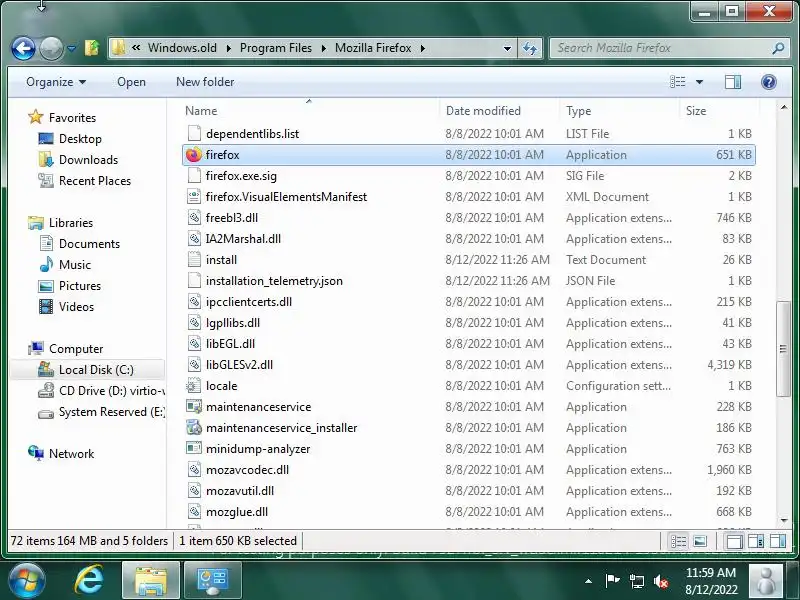This screenshot has width=800, height=600.
Task: Click the Open toolbar button
Action: (x=131, y=82)
